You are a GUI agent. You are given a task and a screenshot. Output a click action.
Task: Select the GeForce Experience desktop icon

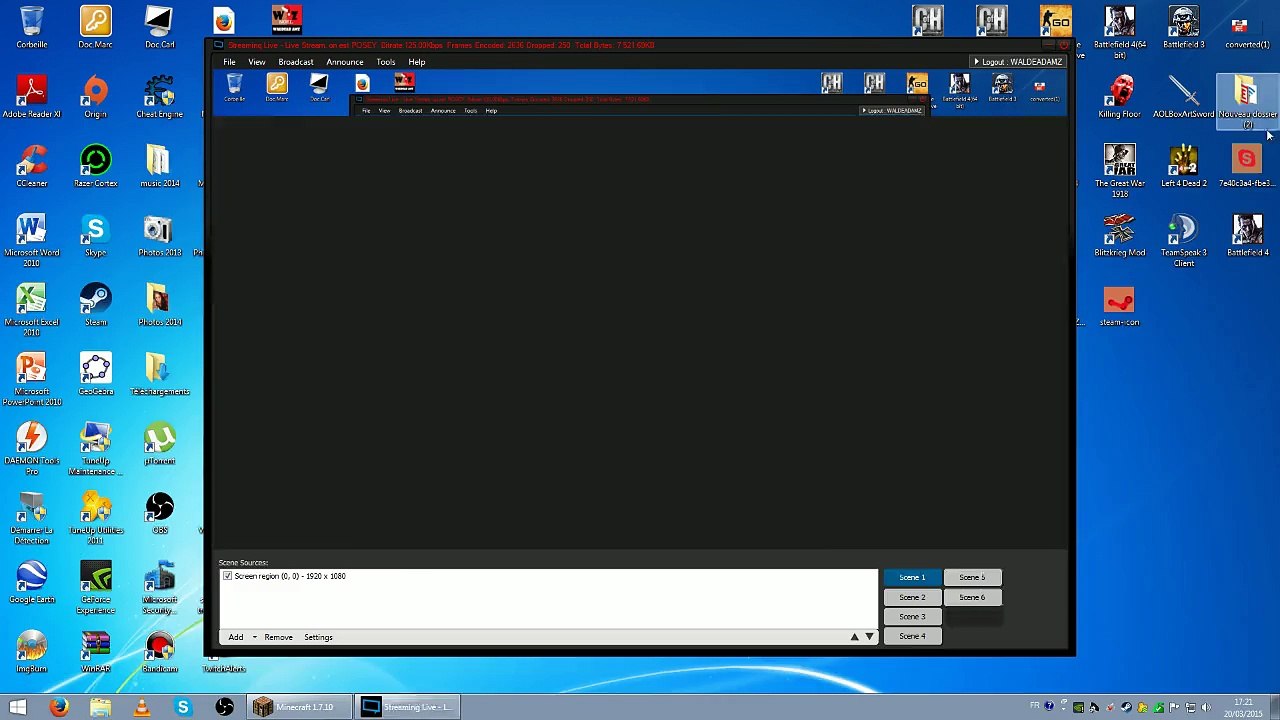tap(96, 587)
